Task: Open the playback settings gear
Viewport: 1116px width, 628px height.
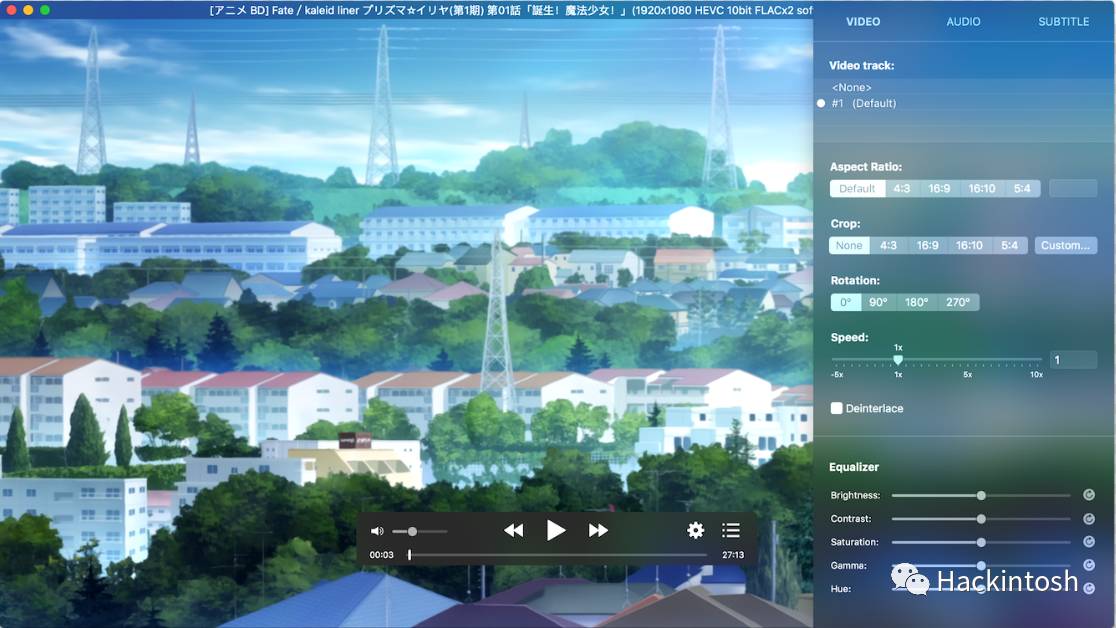Action: [695, 530]
